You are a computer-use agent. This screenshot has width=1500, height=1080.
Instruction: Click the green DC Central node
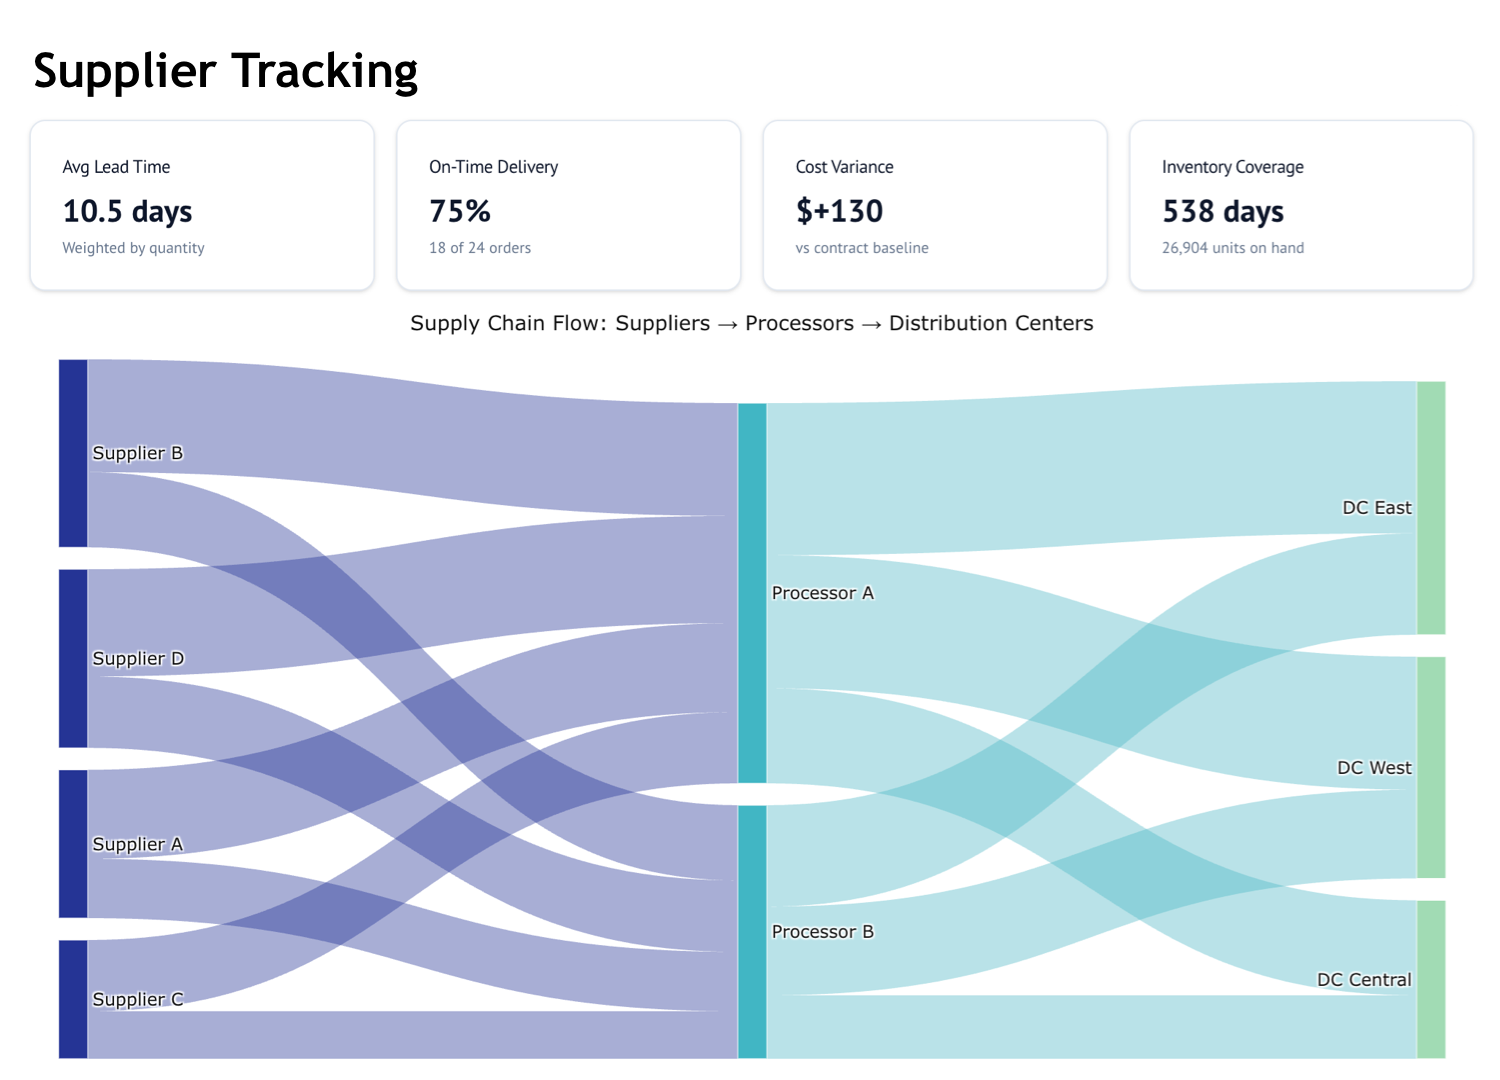[1431, 979]
